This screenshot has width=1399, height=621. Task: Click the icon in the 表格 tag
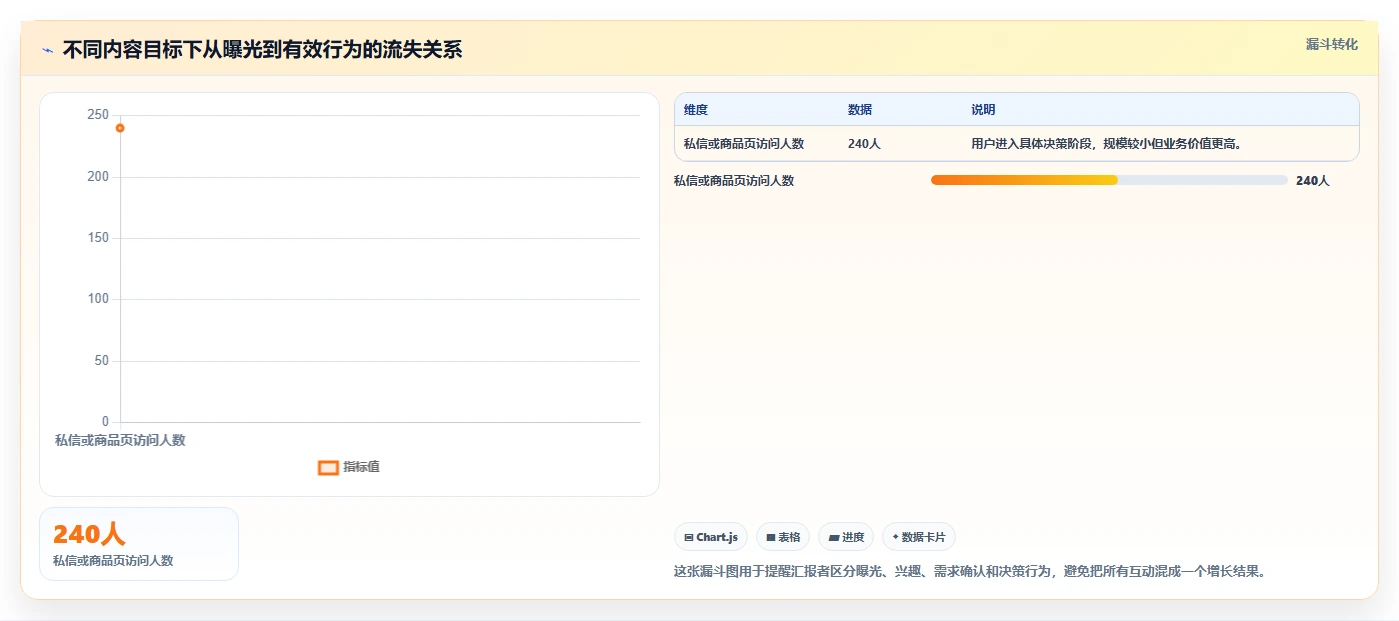(x=771, y=538)
